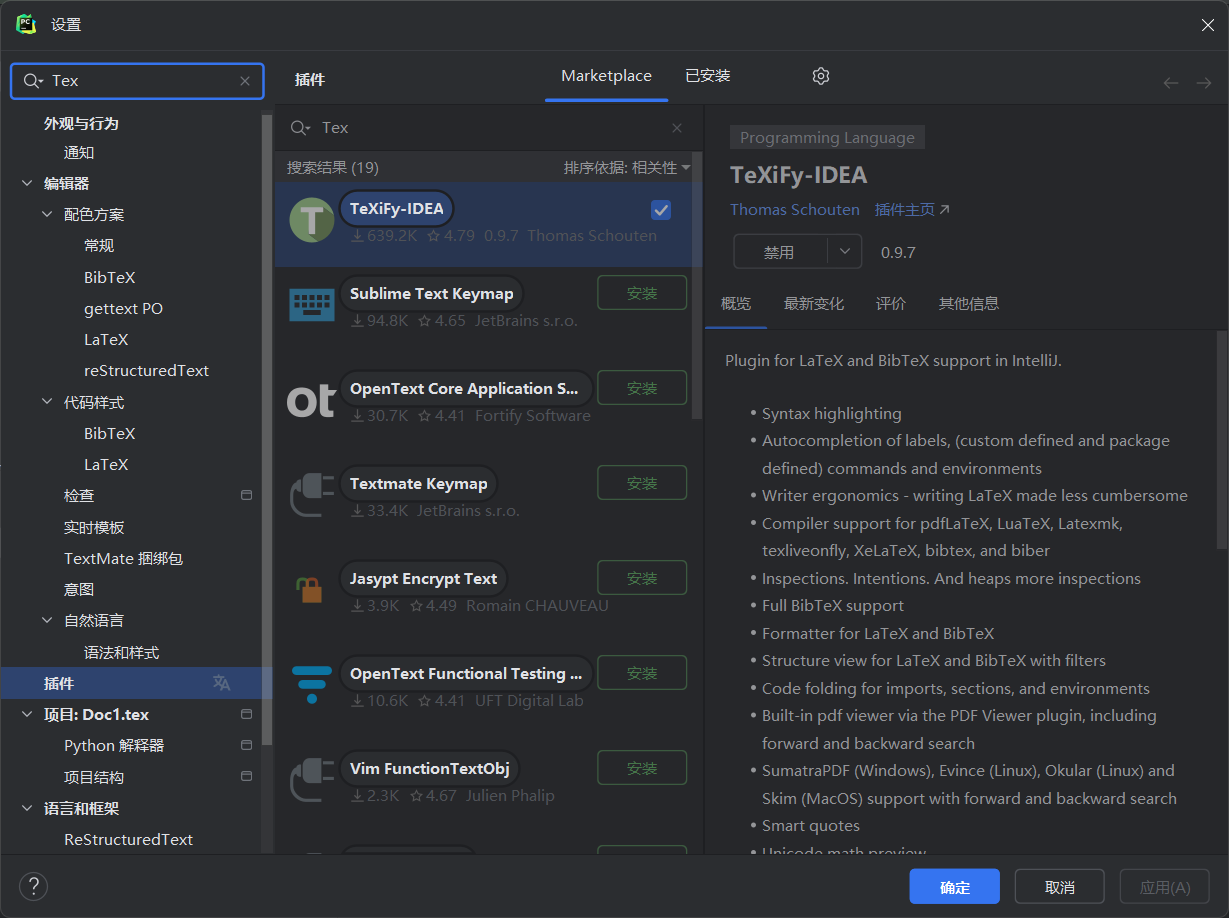Click the settings search magnifier icon

32,81
